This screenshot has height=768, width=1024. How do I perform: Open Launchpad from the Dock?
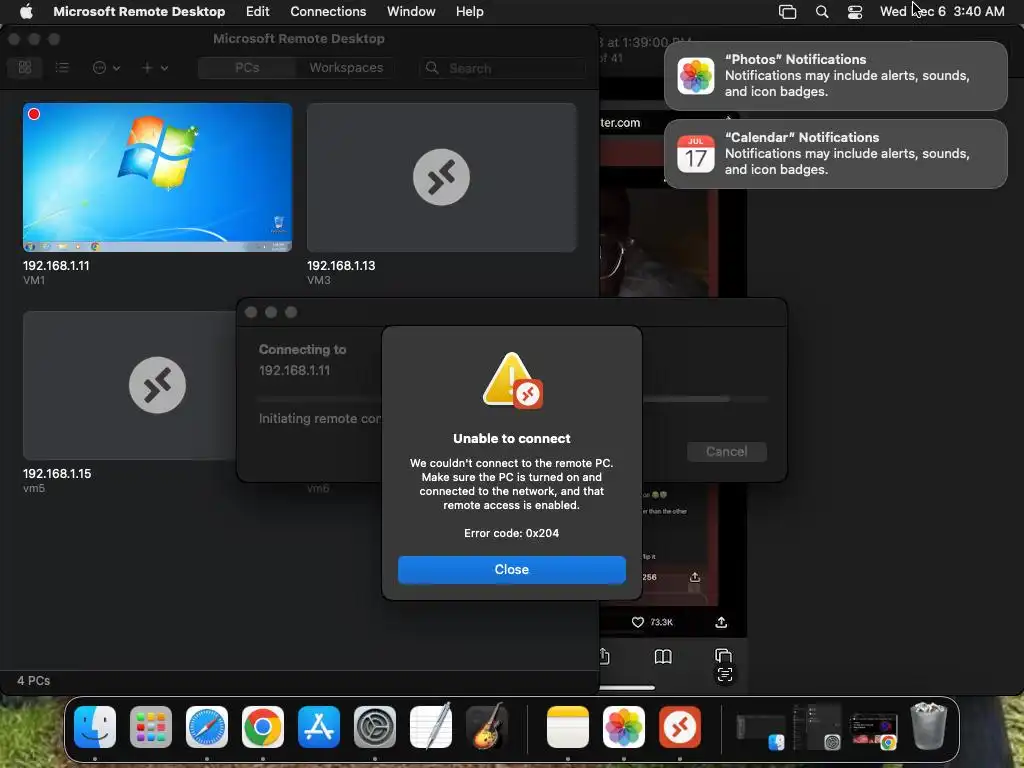tap(151, 727)
